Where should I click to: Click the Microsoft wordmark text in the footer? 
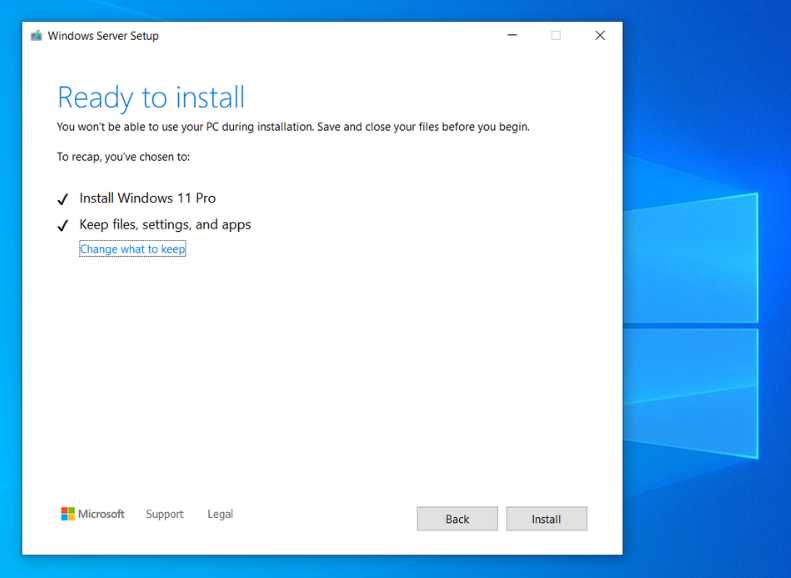click(x=101, y=514)
